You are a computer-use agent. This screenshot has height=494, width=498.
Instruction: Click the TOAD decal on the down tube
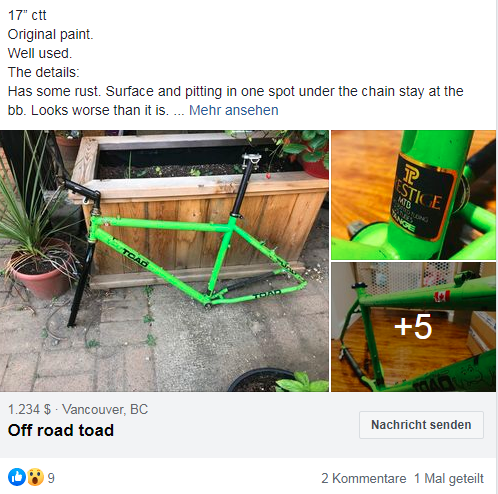pos(135,258)
